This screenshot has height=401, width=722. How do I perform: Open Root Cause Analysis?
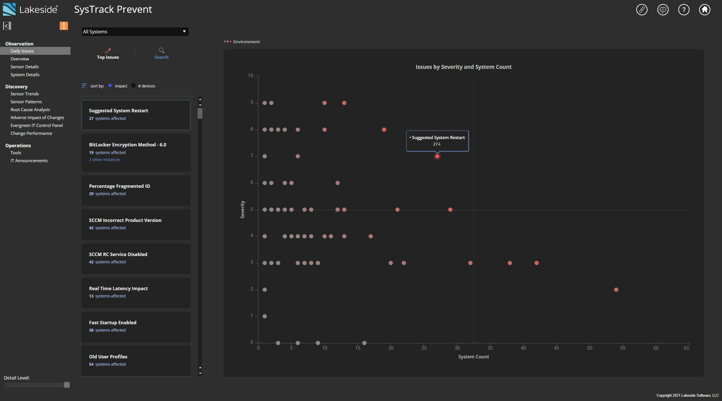[x=30, y=110]
